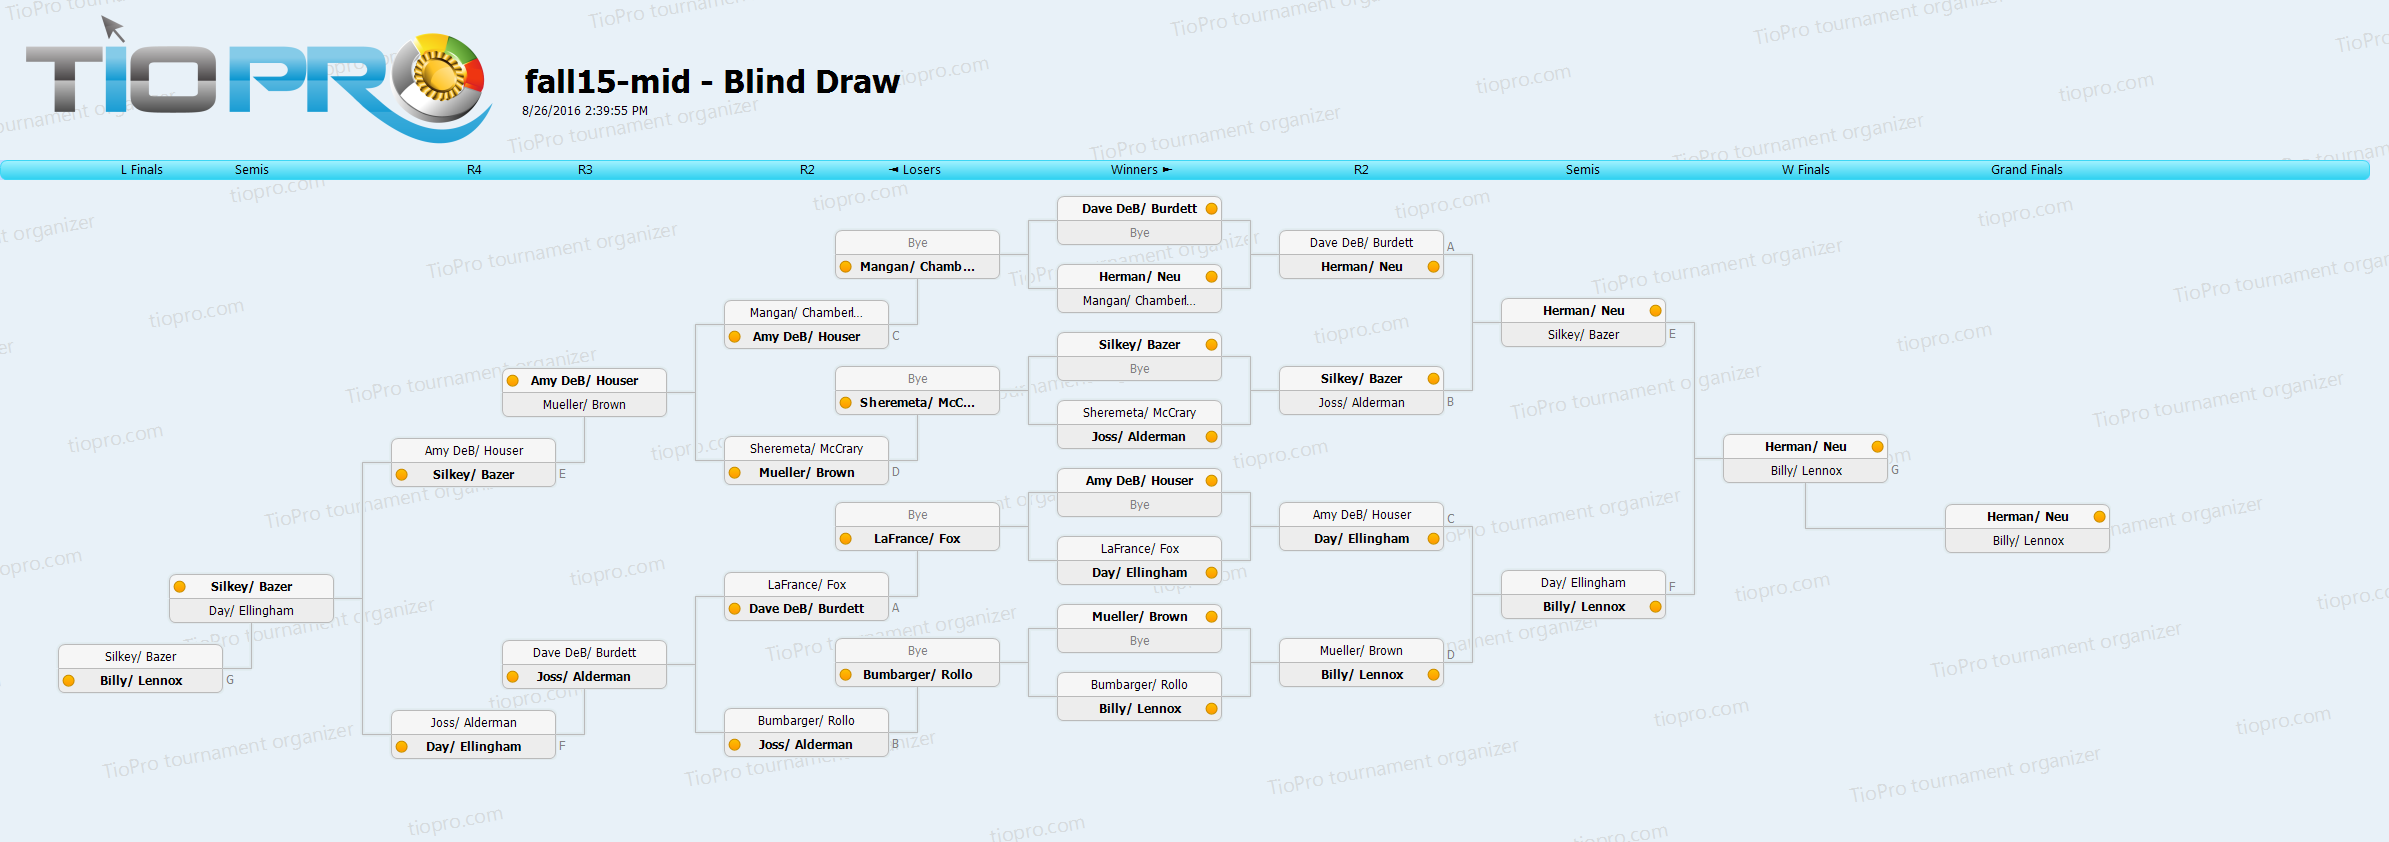Select Mueller/ Brown entry beneath Amy DeB/ Houser
Image resolution: width=2389 pixels, height=842 pixels.
click(584, 405)
